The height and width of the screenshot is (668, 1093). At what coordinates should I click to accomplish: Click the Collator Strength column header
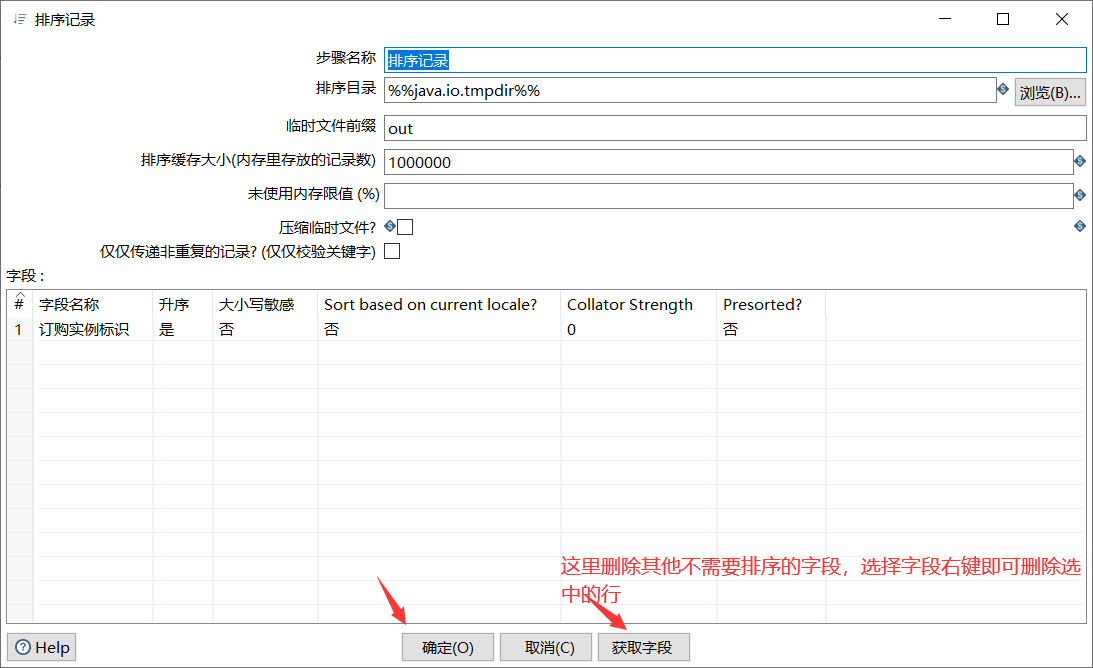click(639, 305)
